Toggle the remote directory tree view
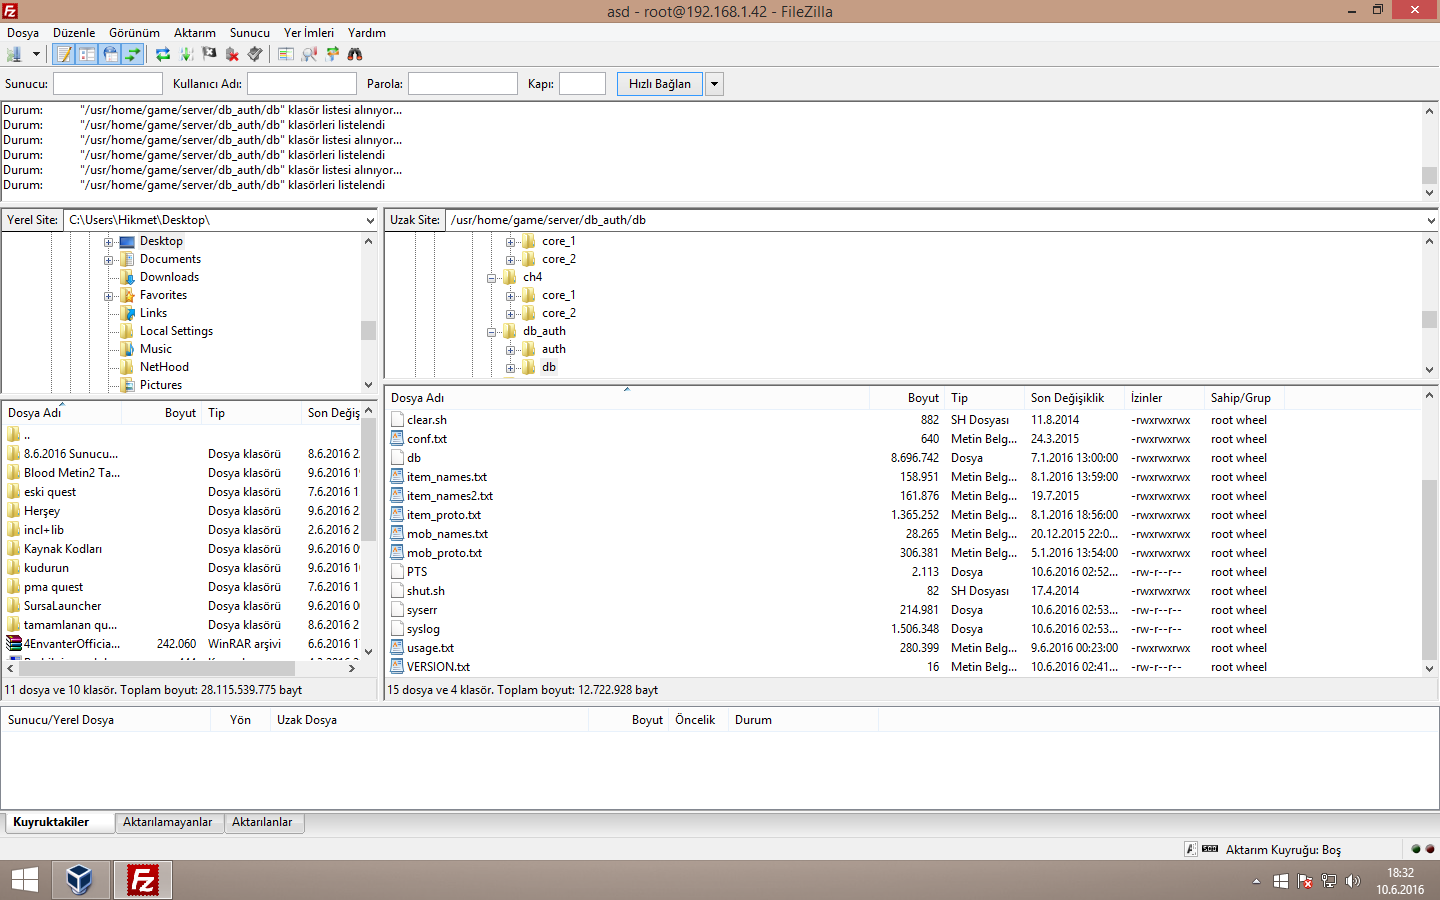Viewport: 1440px width, 900px height. (x=110, y=54)
